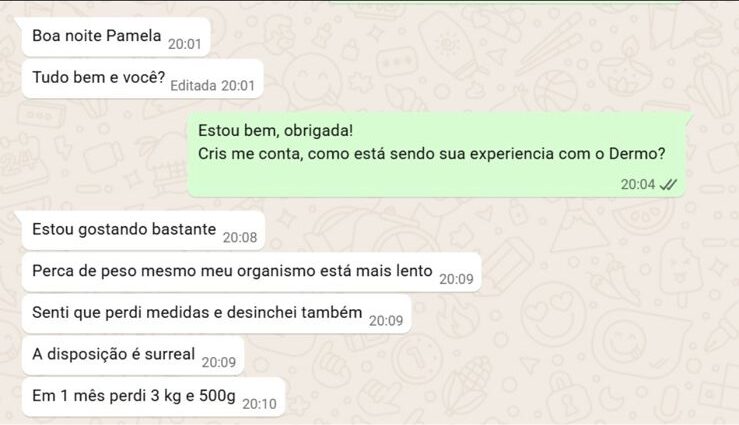This screenshot has width=739, height=425.
Task: Select the 'Boa noite Pamela' message bubble
Action: click(115, 37)
